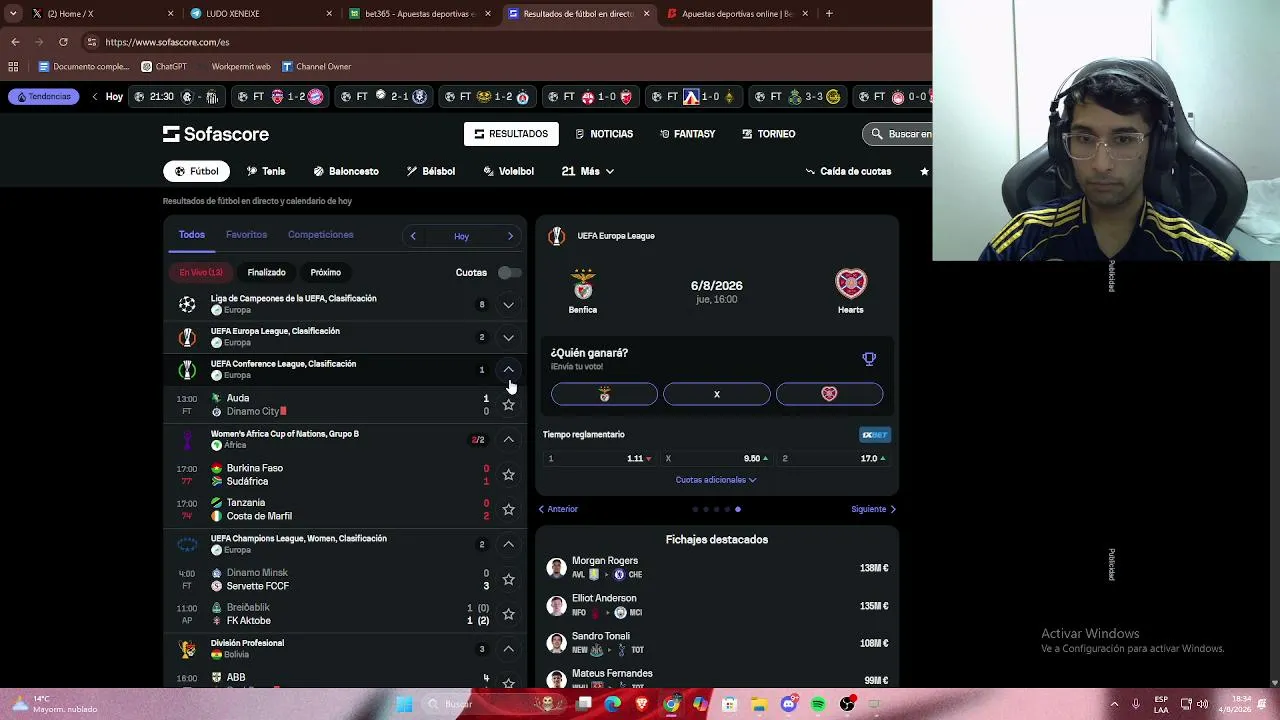Star the Tanzania vs Costa de Marfil match
This screenshot has width=1280, height=720.
508,510
